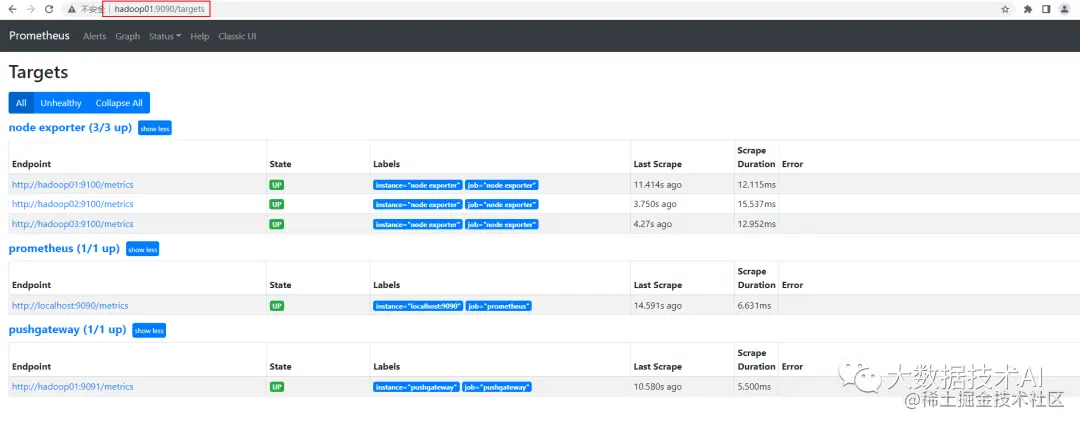
Task: Click job="node exporter" label in hadoop02:9100 row
Action: [x=501, y=205]
